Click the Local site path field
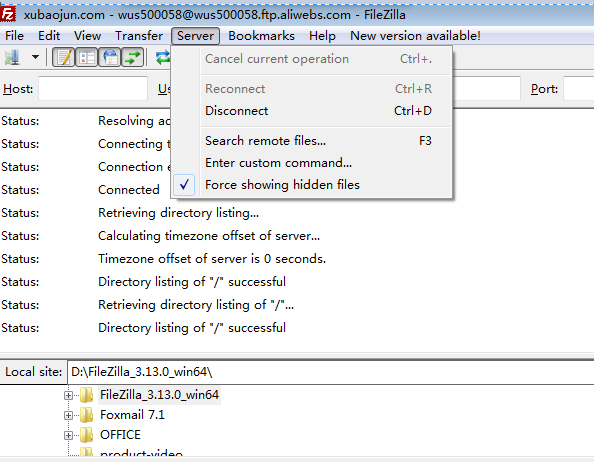594x462 pixels. (x=330, y=372)
